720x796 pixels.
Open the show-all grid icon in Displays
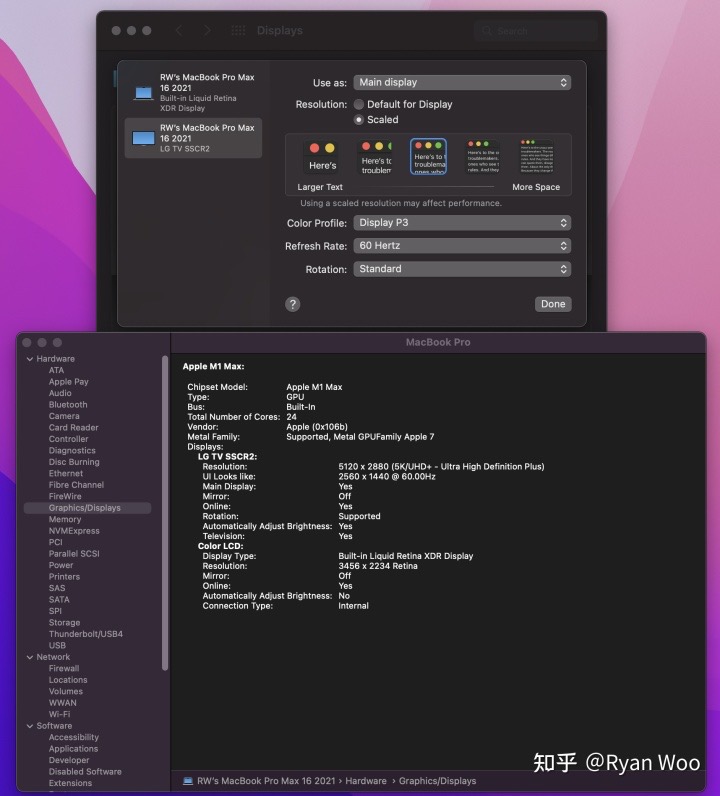pyautogui.click(x=238, y=30)
